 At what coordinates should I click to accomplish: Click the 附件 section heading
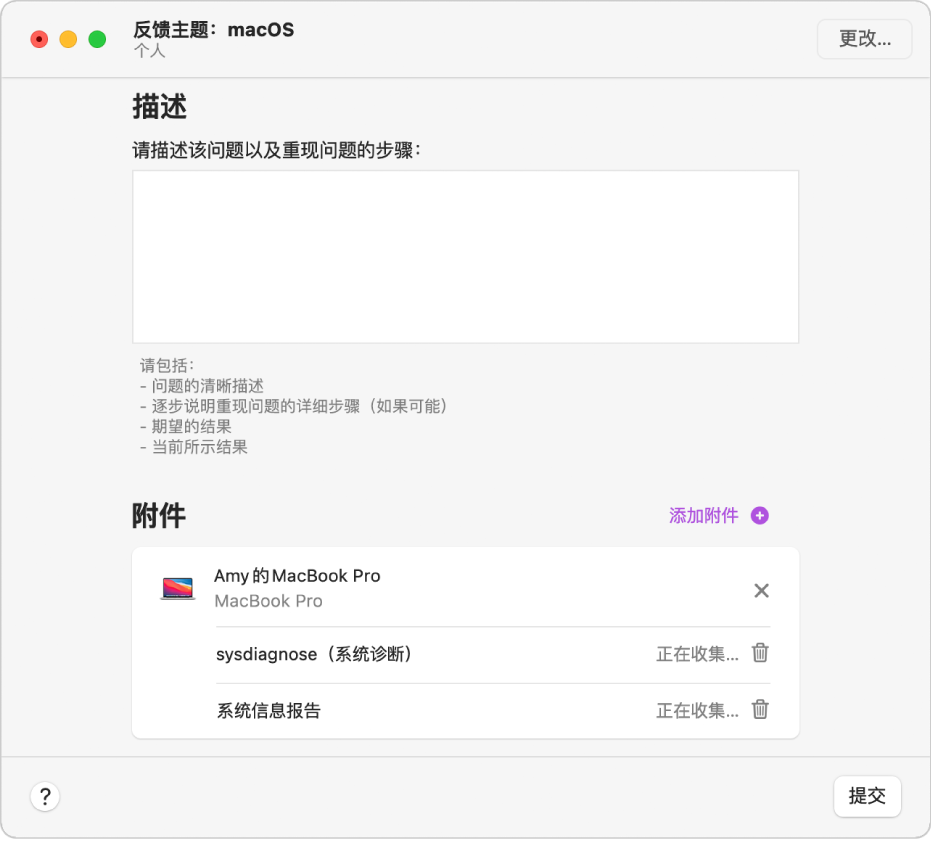point(159,516)
